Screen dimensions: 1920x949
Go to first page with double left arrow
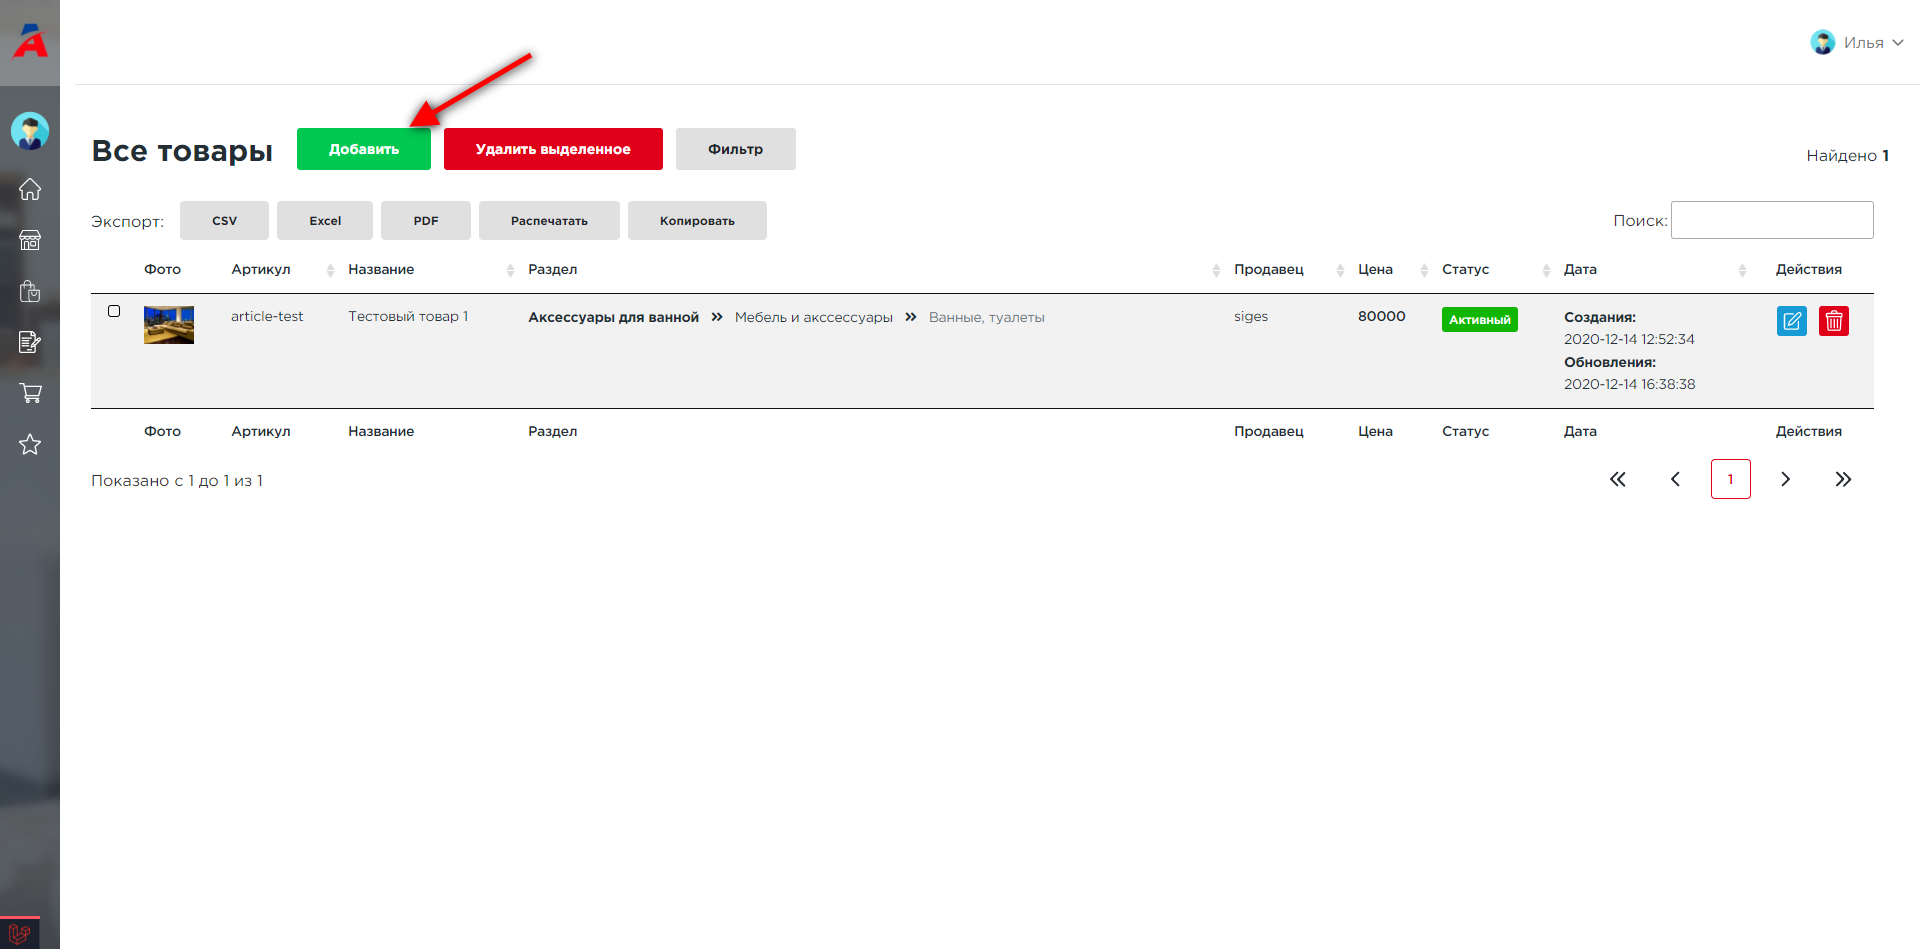(1618, 479)
